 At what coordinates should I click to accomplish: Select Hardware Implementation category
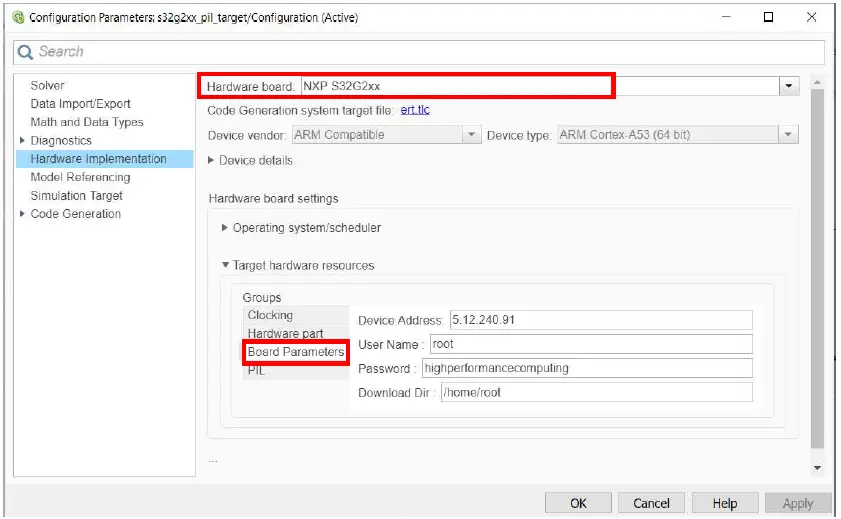click(x=105, y=159)
